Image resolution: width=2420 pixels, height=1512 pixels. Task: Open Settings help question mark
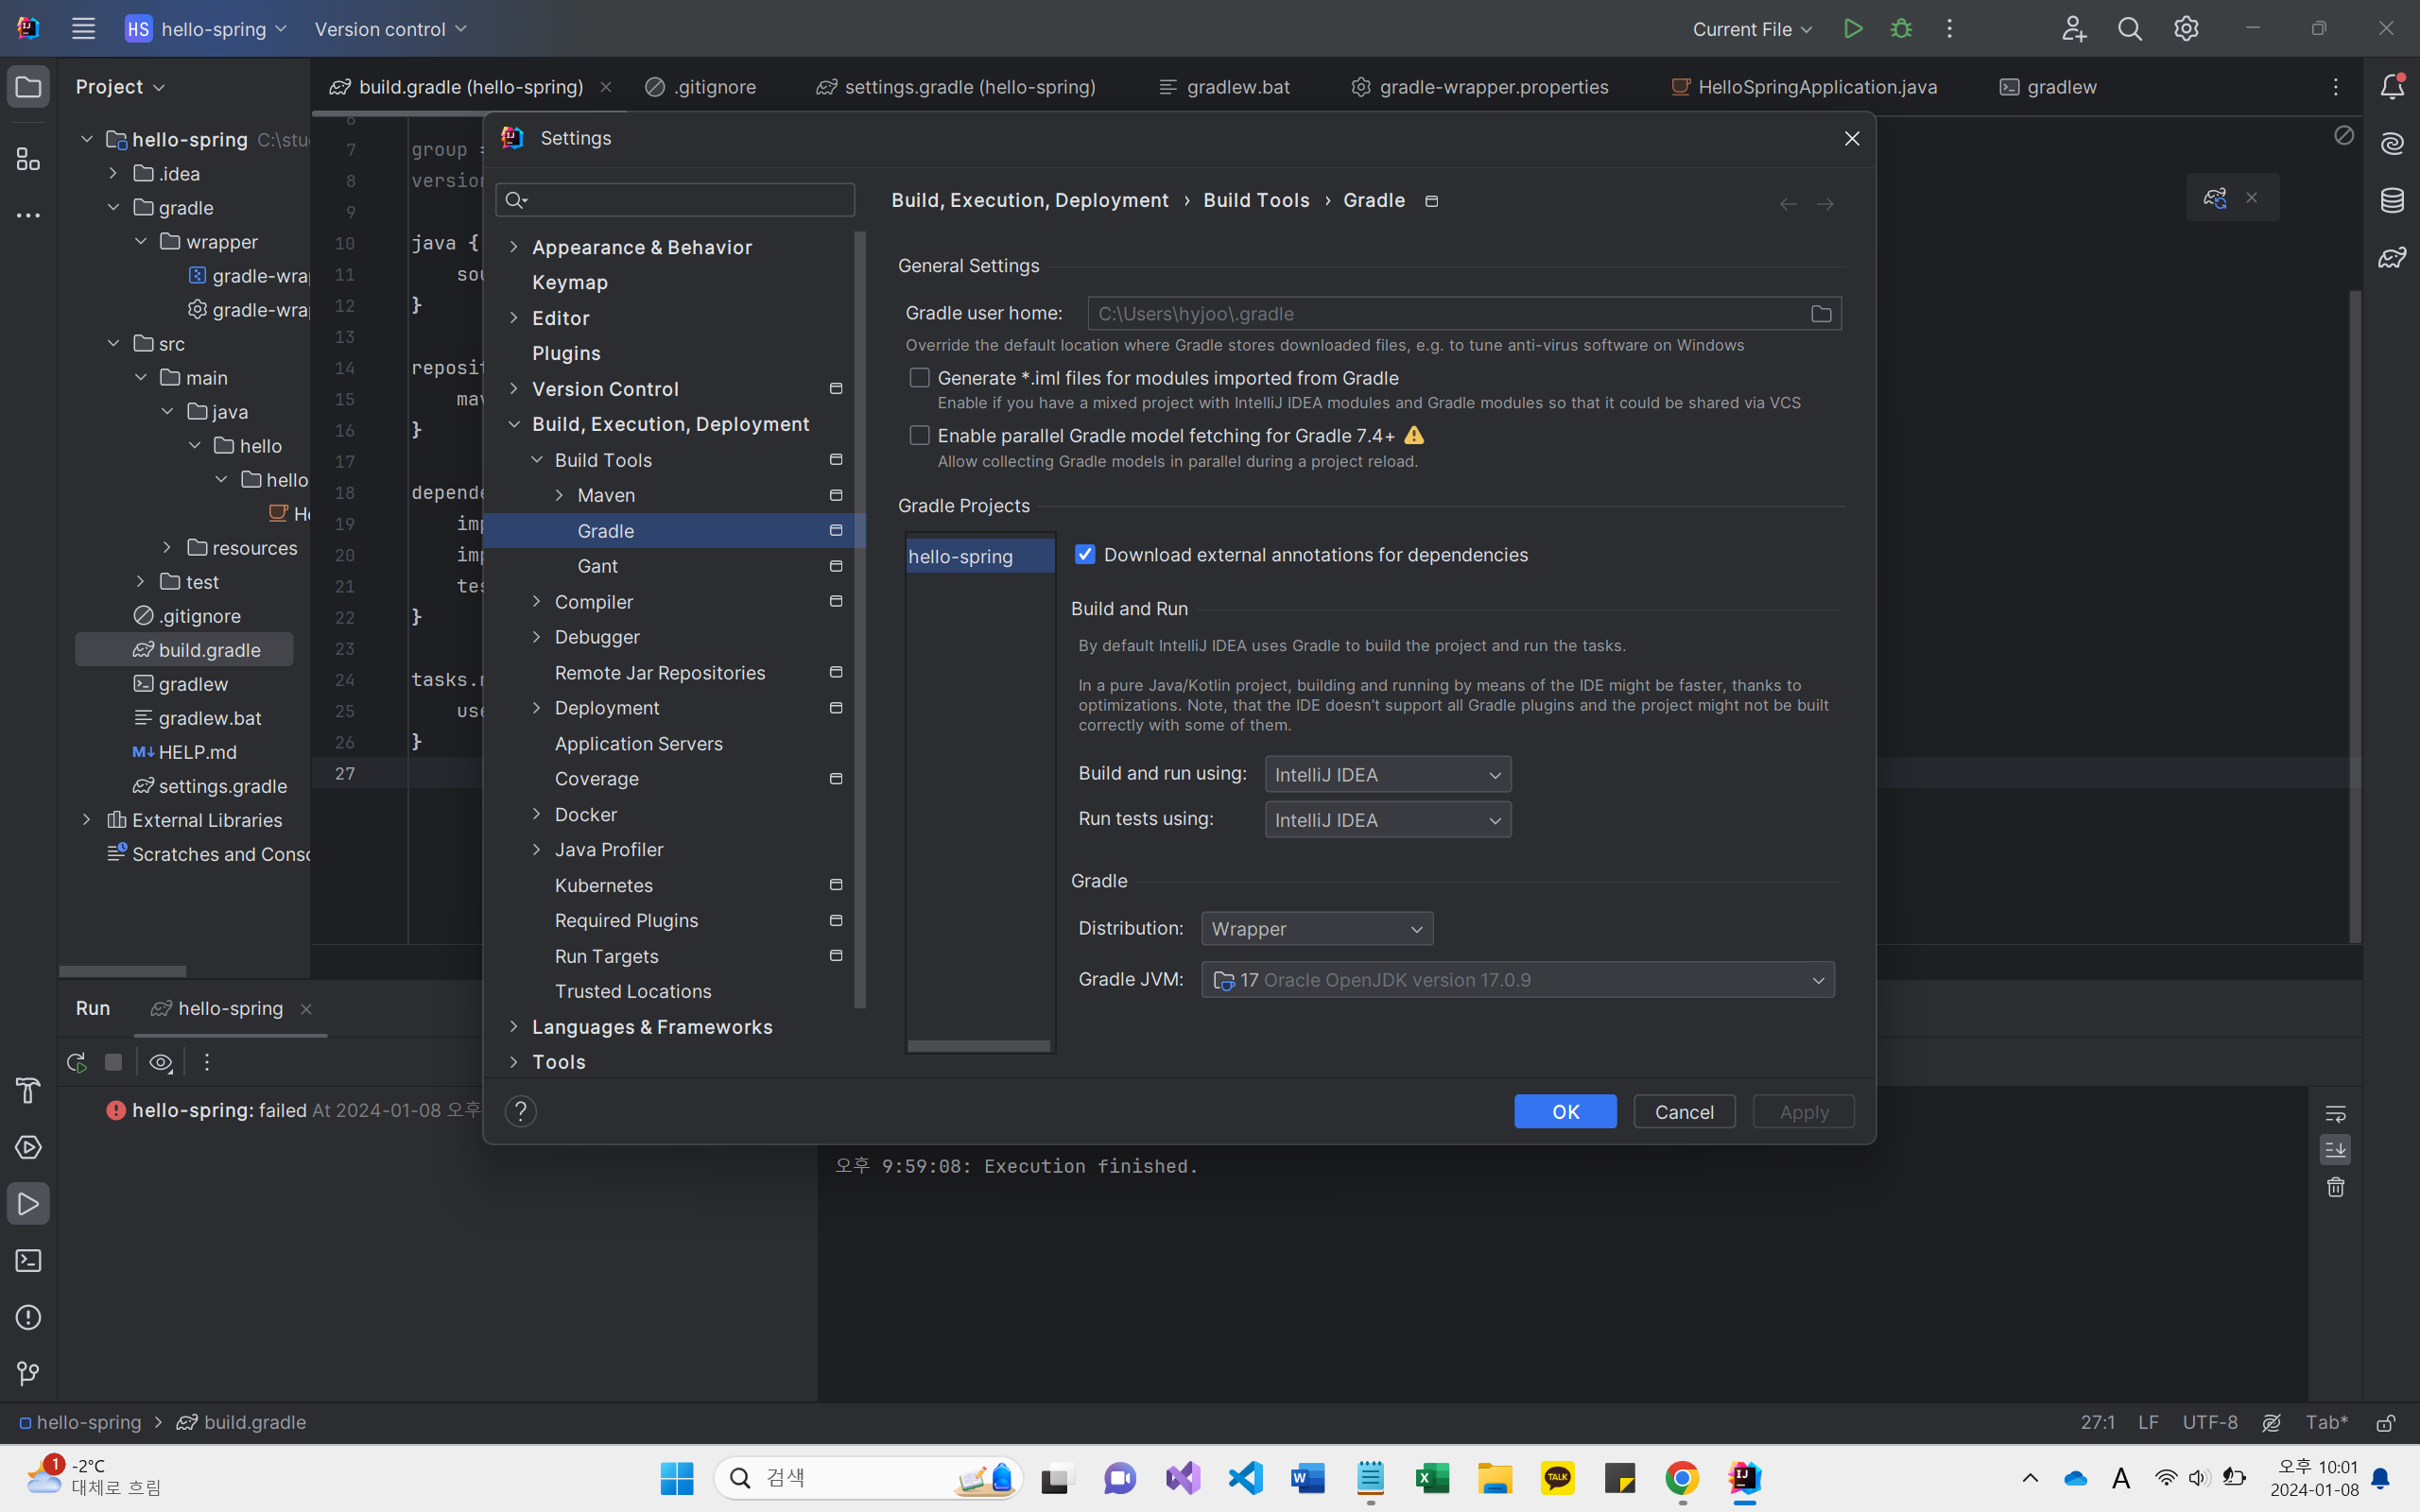520,1111
